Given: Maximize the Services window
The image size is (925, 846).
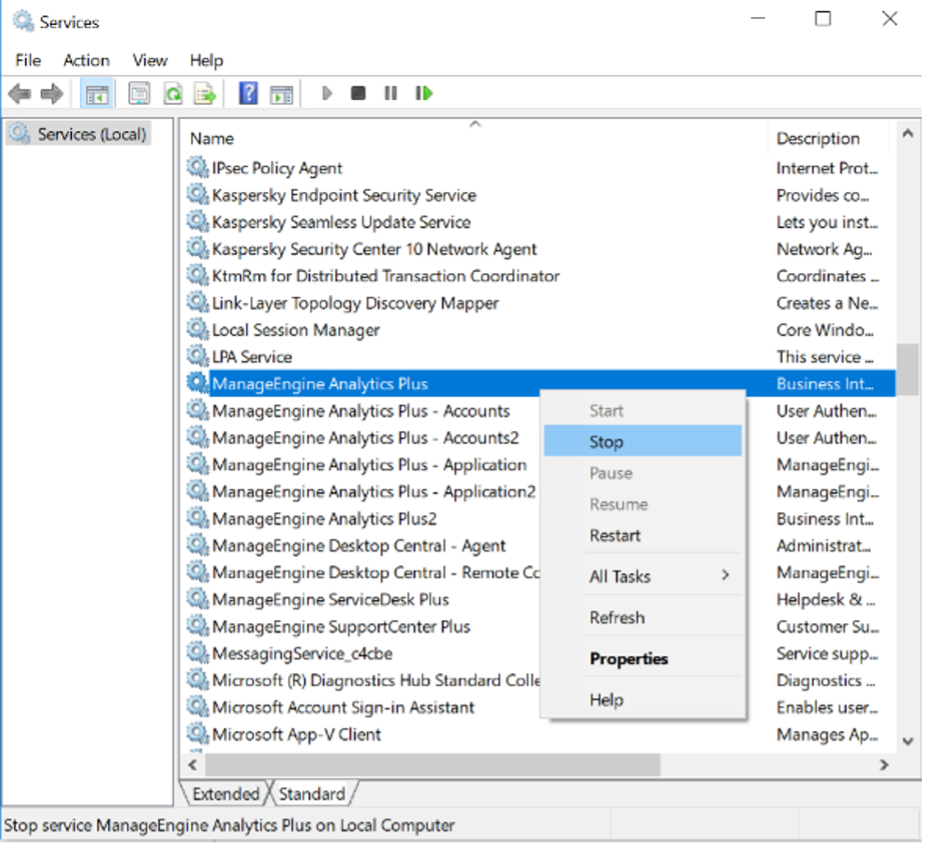Looking at the screenshot, I should click(x=822, y=19).
